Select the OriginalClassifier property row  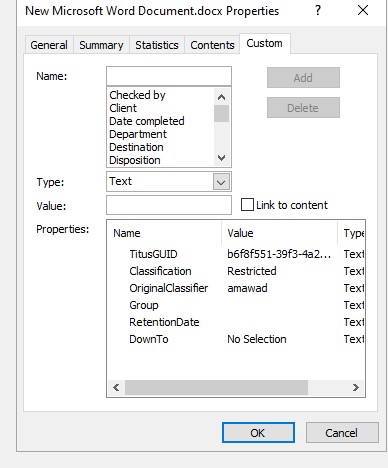click(236, 288)
